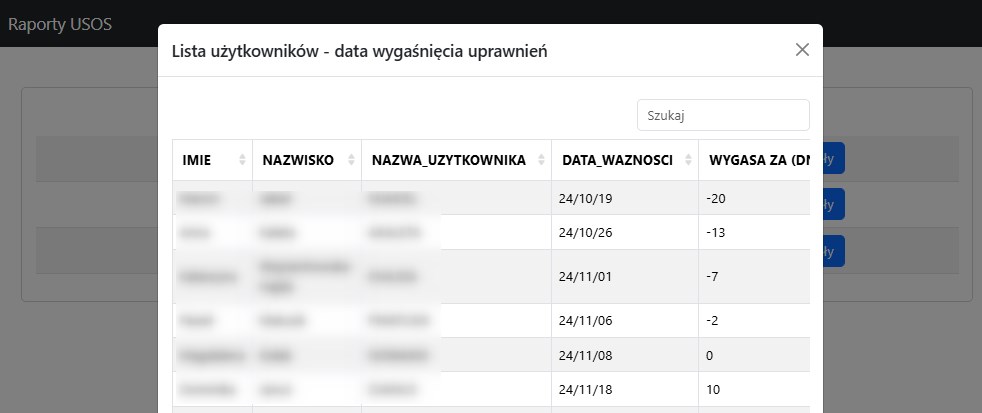982x413 pixels.
Task: Sort by the IMIE column arrows
Action: point(242,160)
